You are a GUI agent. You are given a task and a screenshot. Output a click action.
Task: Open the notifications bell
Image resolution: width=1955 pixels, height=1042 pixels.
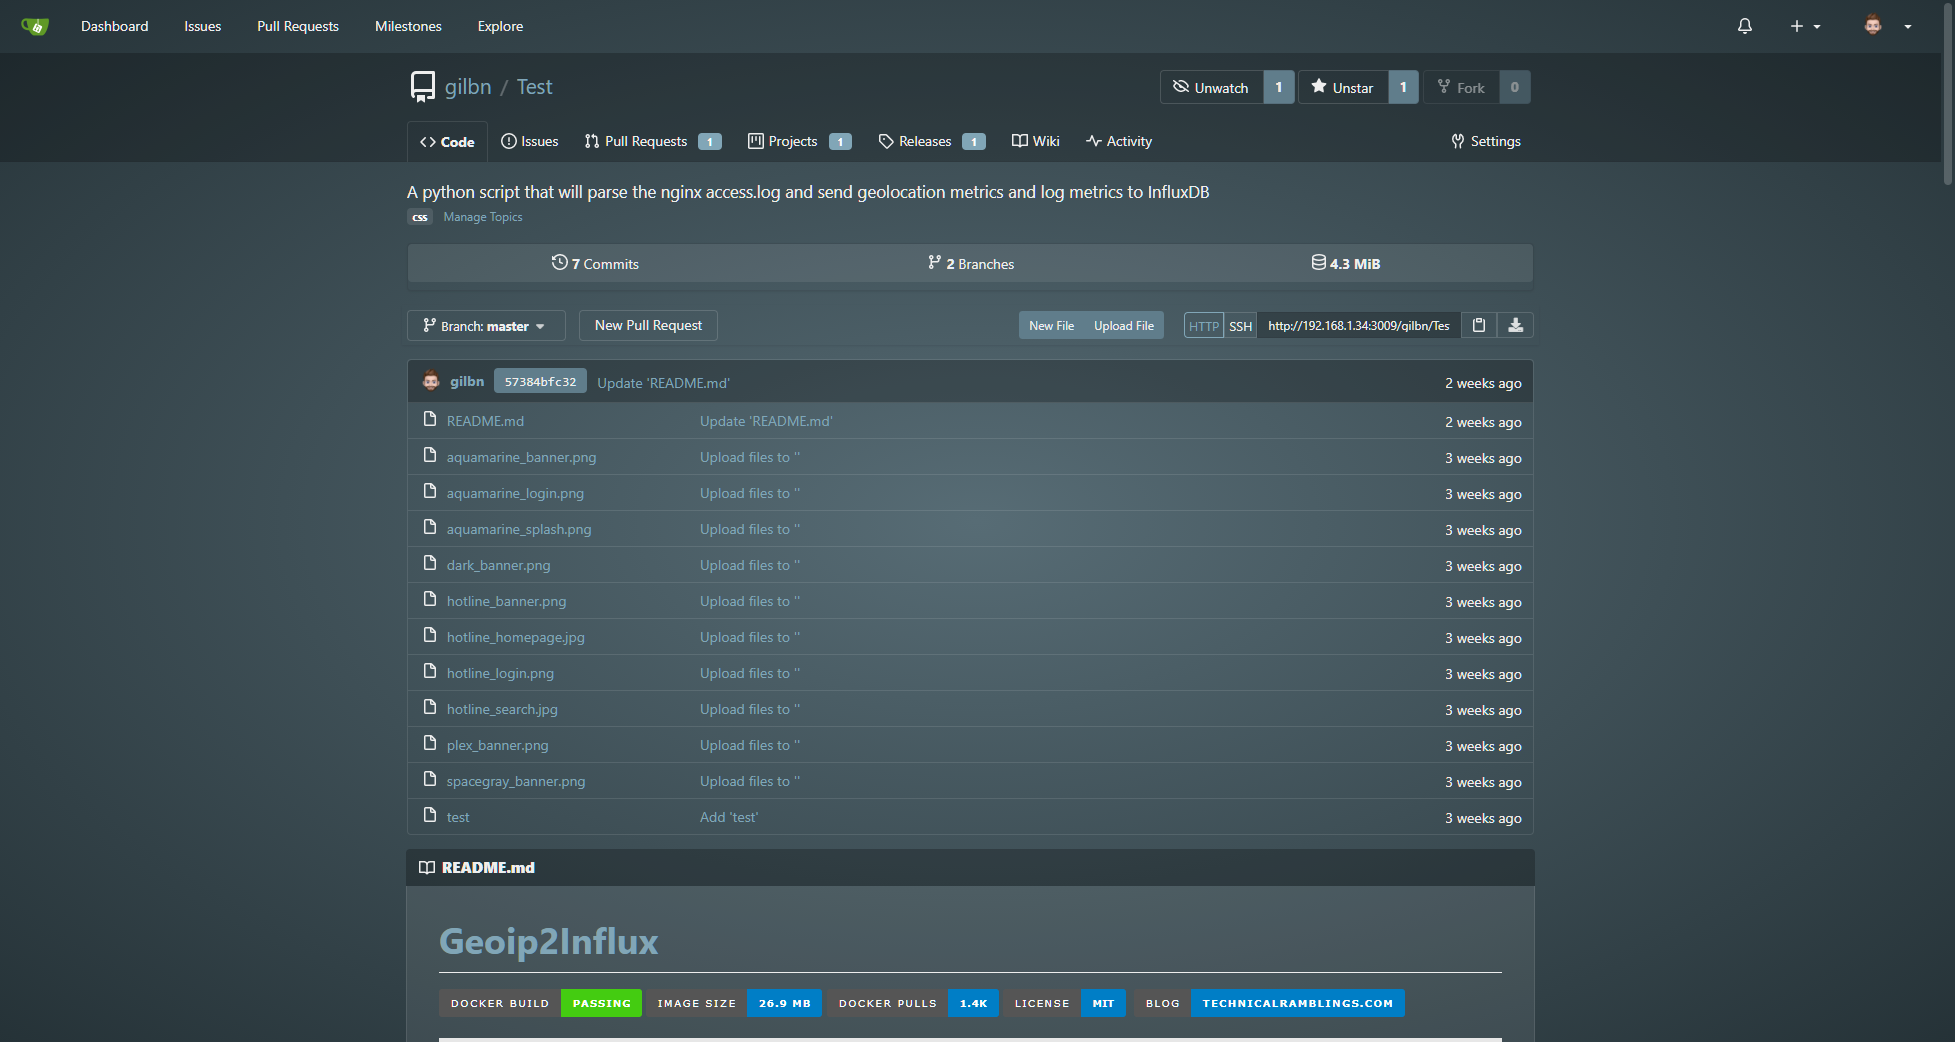[x=1744, y=26]
